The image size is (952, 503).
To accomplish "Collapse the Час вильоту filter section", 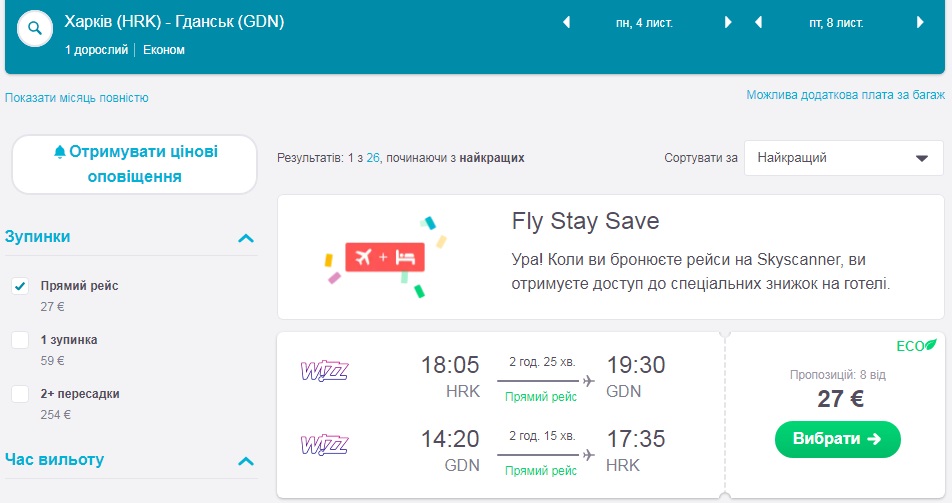I will pos(245,461).
